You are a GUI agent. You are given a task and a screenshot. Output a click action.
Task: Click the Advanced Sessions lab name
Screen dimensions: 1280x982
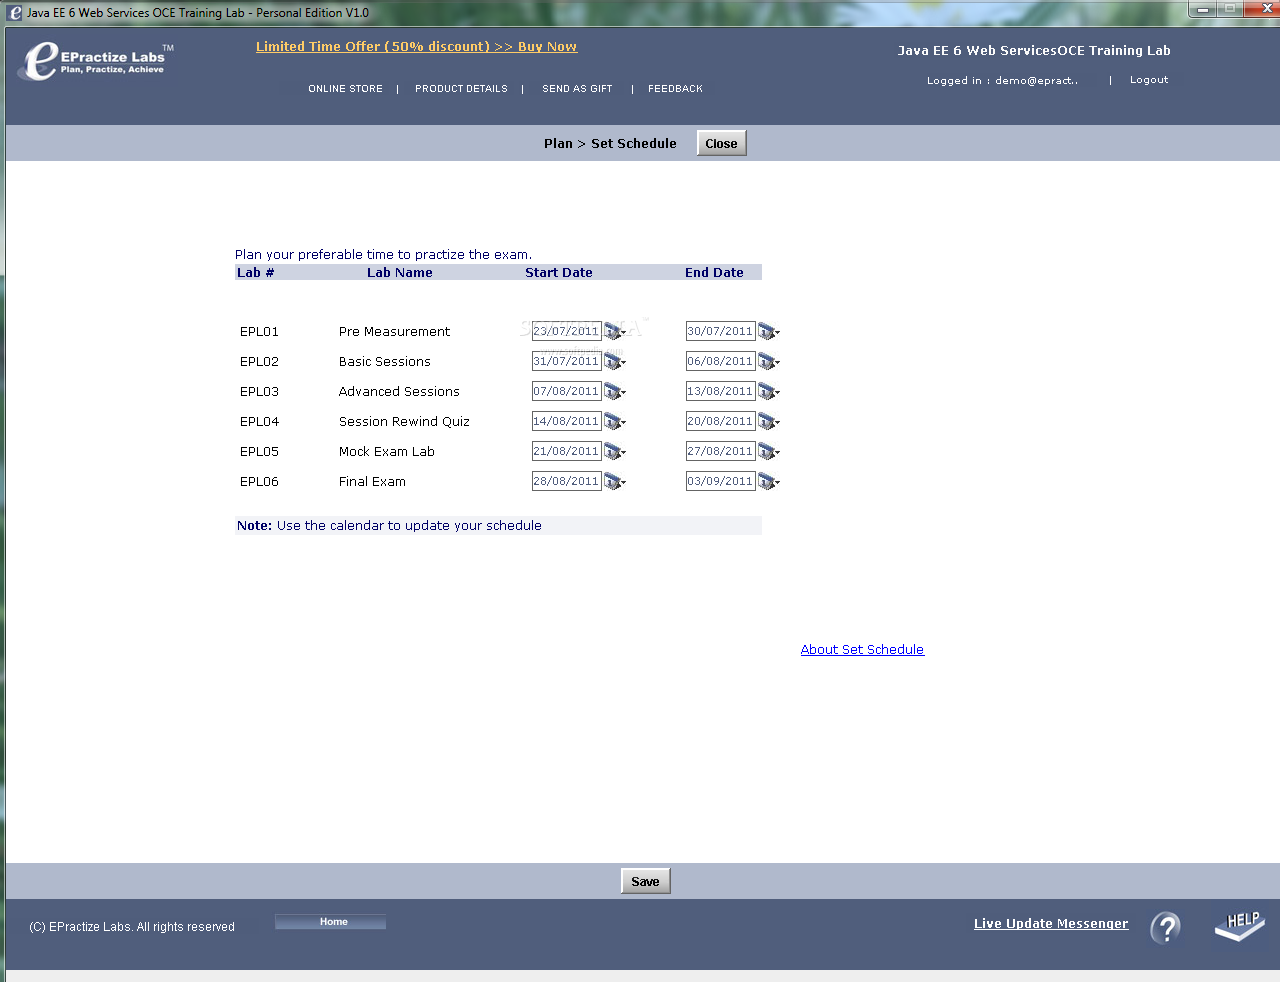(x=399, y=392)
